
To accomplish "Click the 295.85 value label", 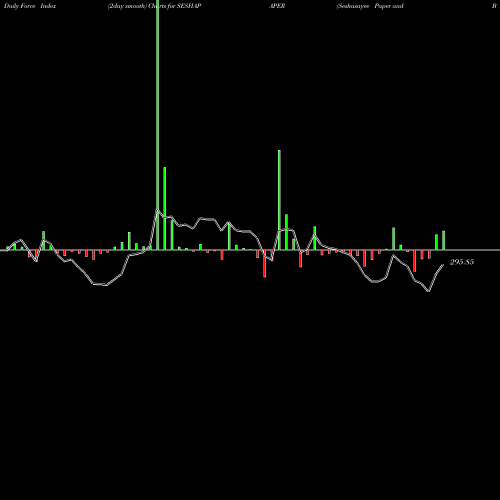I will (x=462, y=262).
